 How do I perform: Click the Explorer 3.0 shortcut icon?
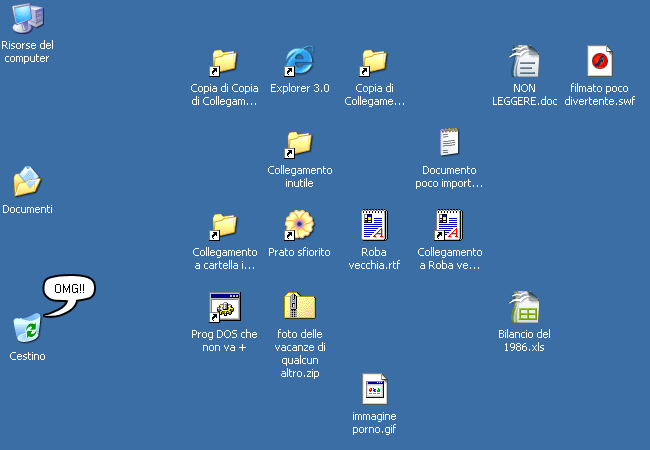click(299, 61)
